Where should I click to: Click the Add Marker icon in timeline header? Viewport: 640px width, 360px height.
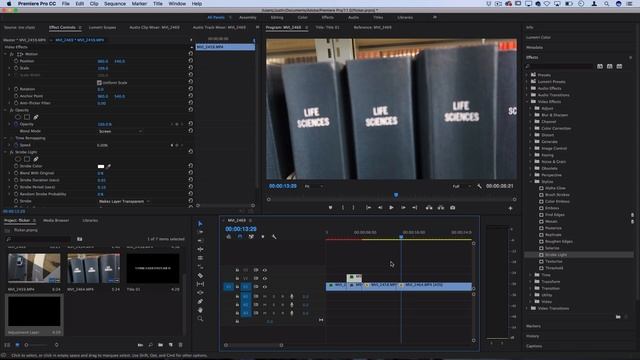coord(263,237)
